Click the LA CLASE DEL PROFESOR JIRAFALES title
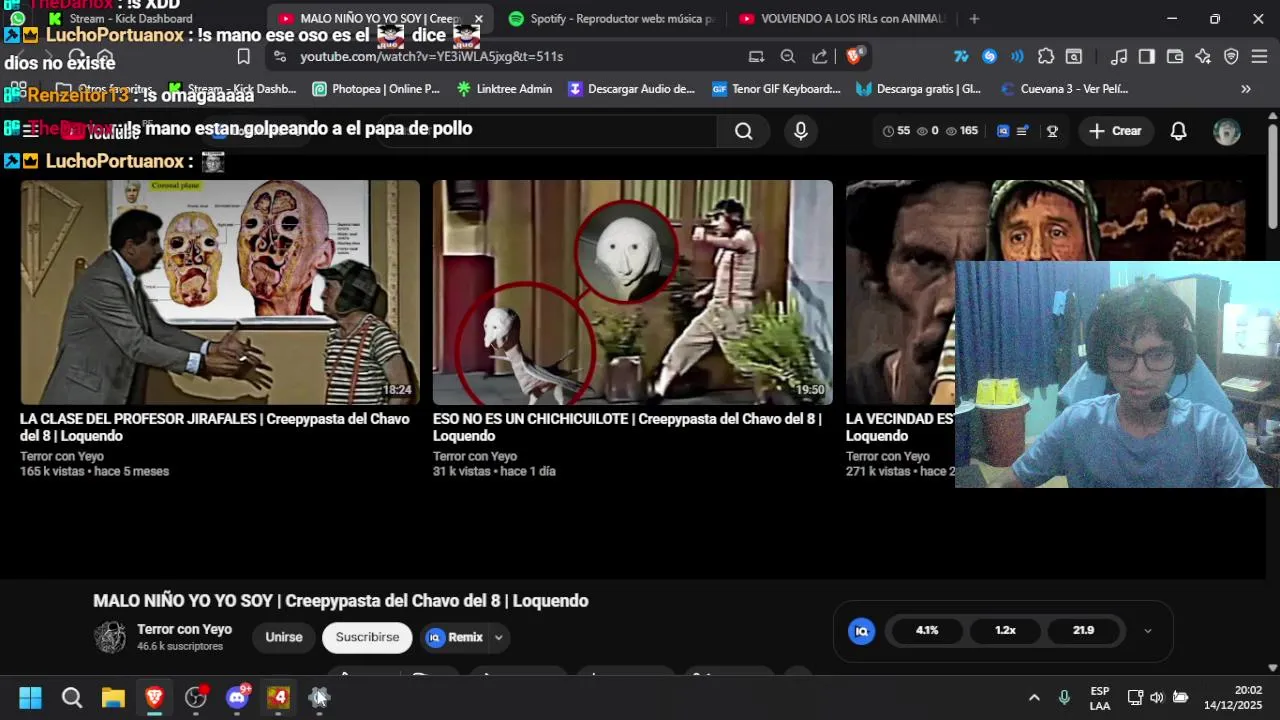This screenshot has width=1280, height=720. point(215,427)
